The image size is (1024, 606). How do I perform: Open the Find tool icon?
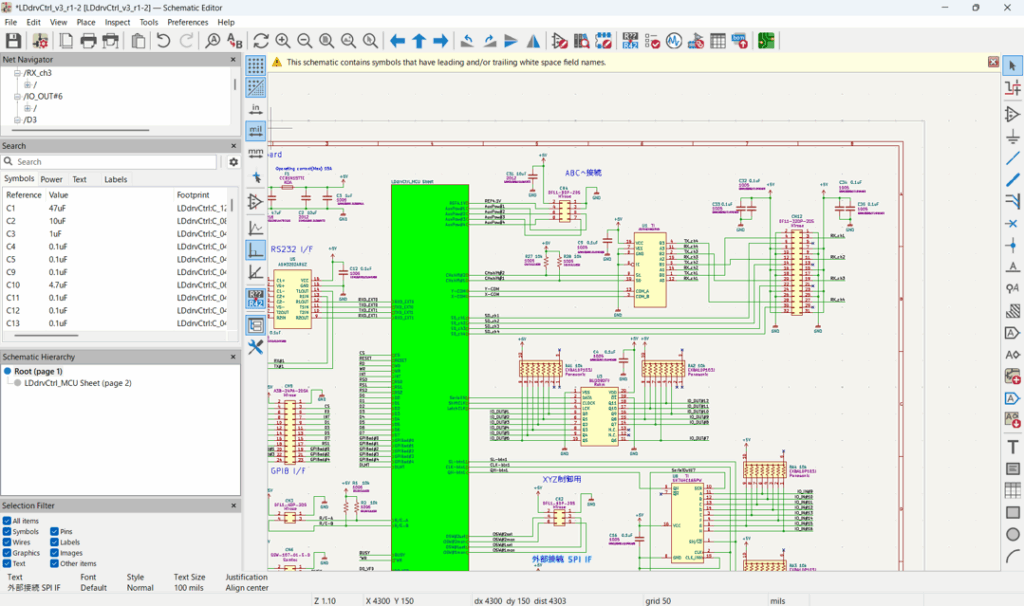(212, 40)
